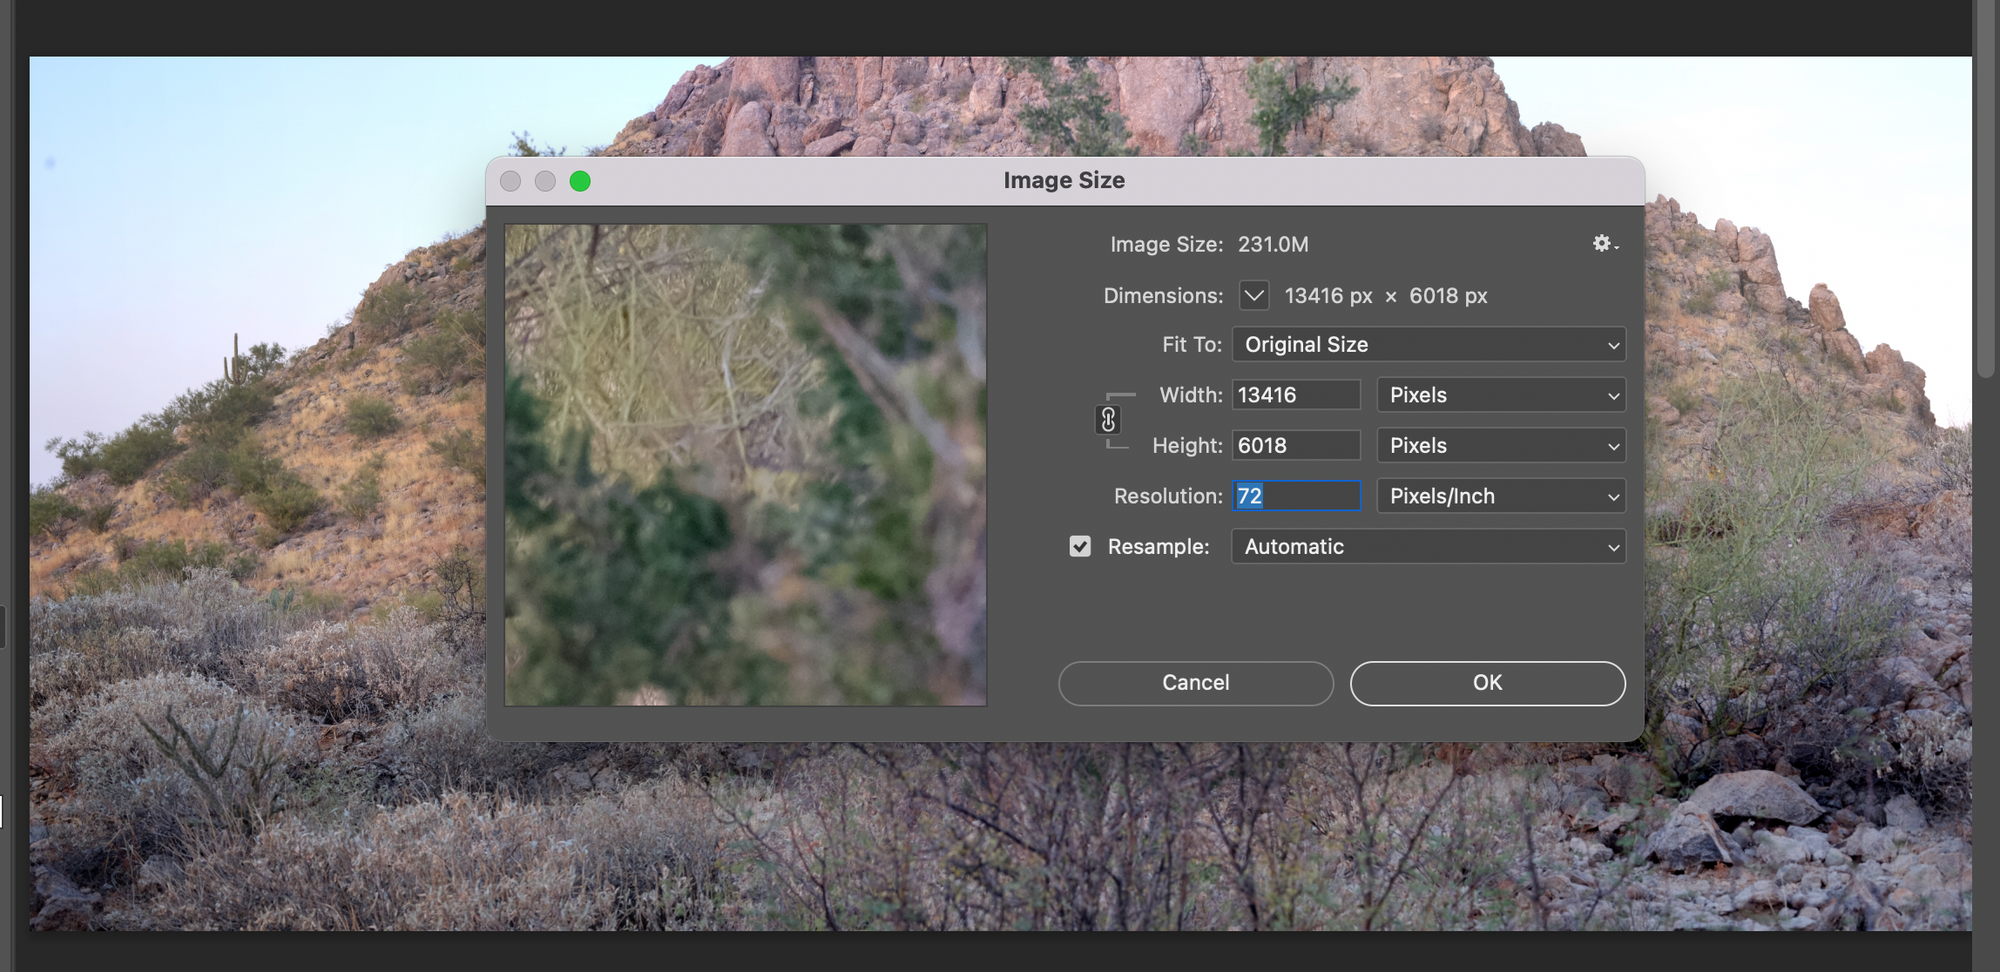Click the Image Size 231.0M value
This screenshot has height=972, width=2000.
pyautogui.click(x=1273, y=244)
